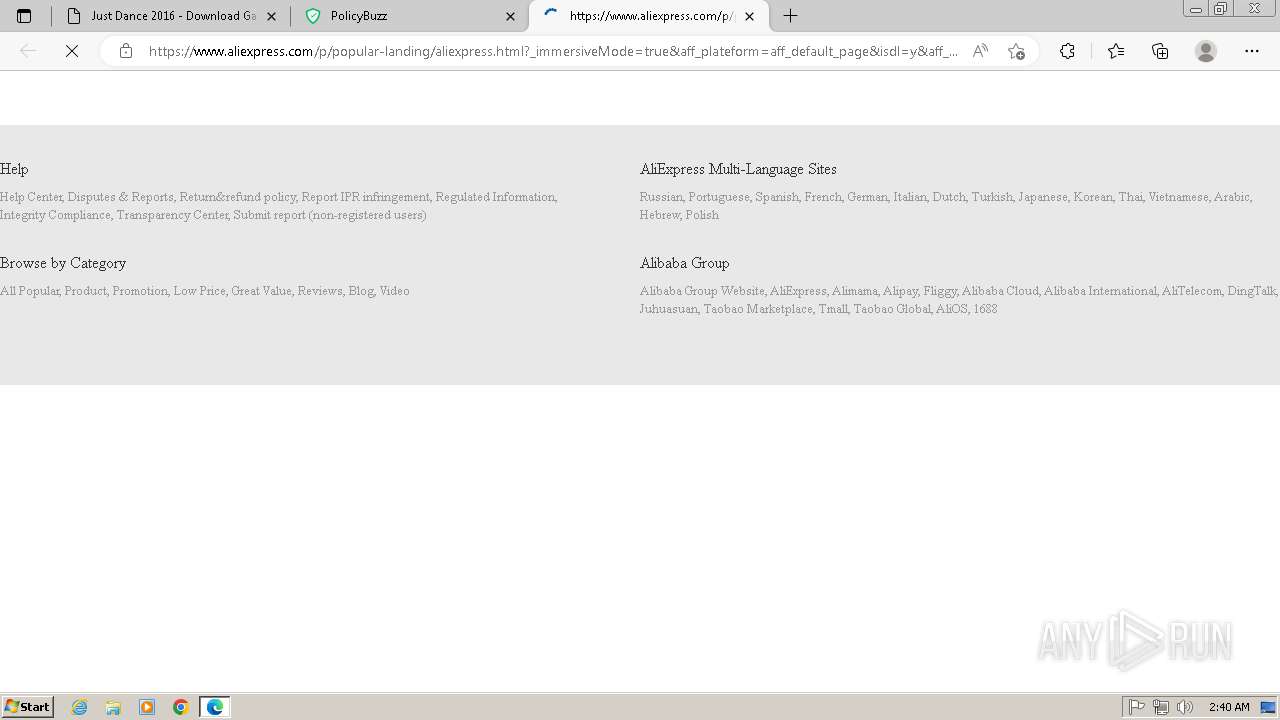
Task: Open the Low Price link
Action: coord(199,291)
